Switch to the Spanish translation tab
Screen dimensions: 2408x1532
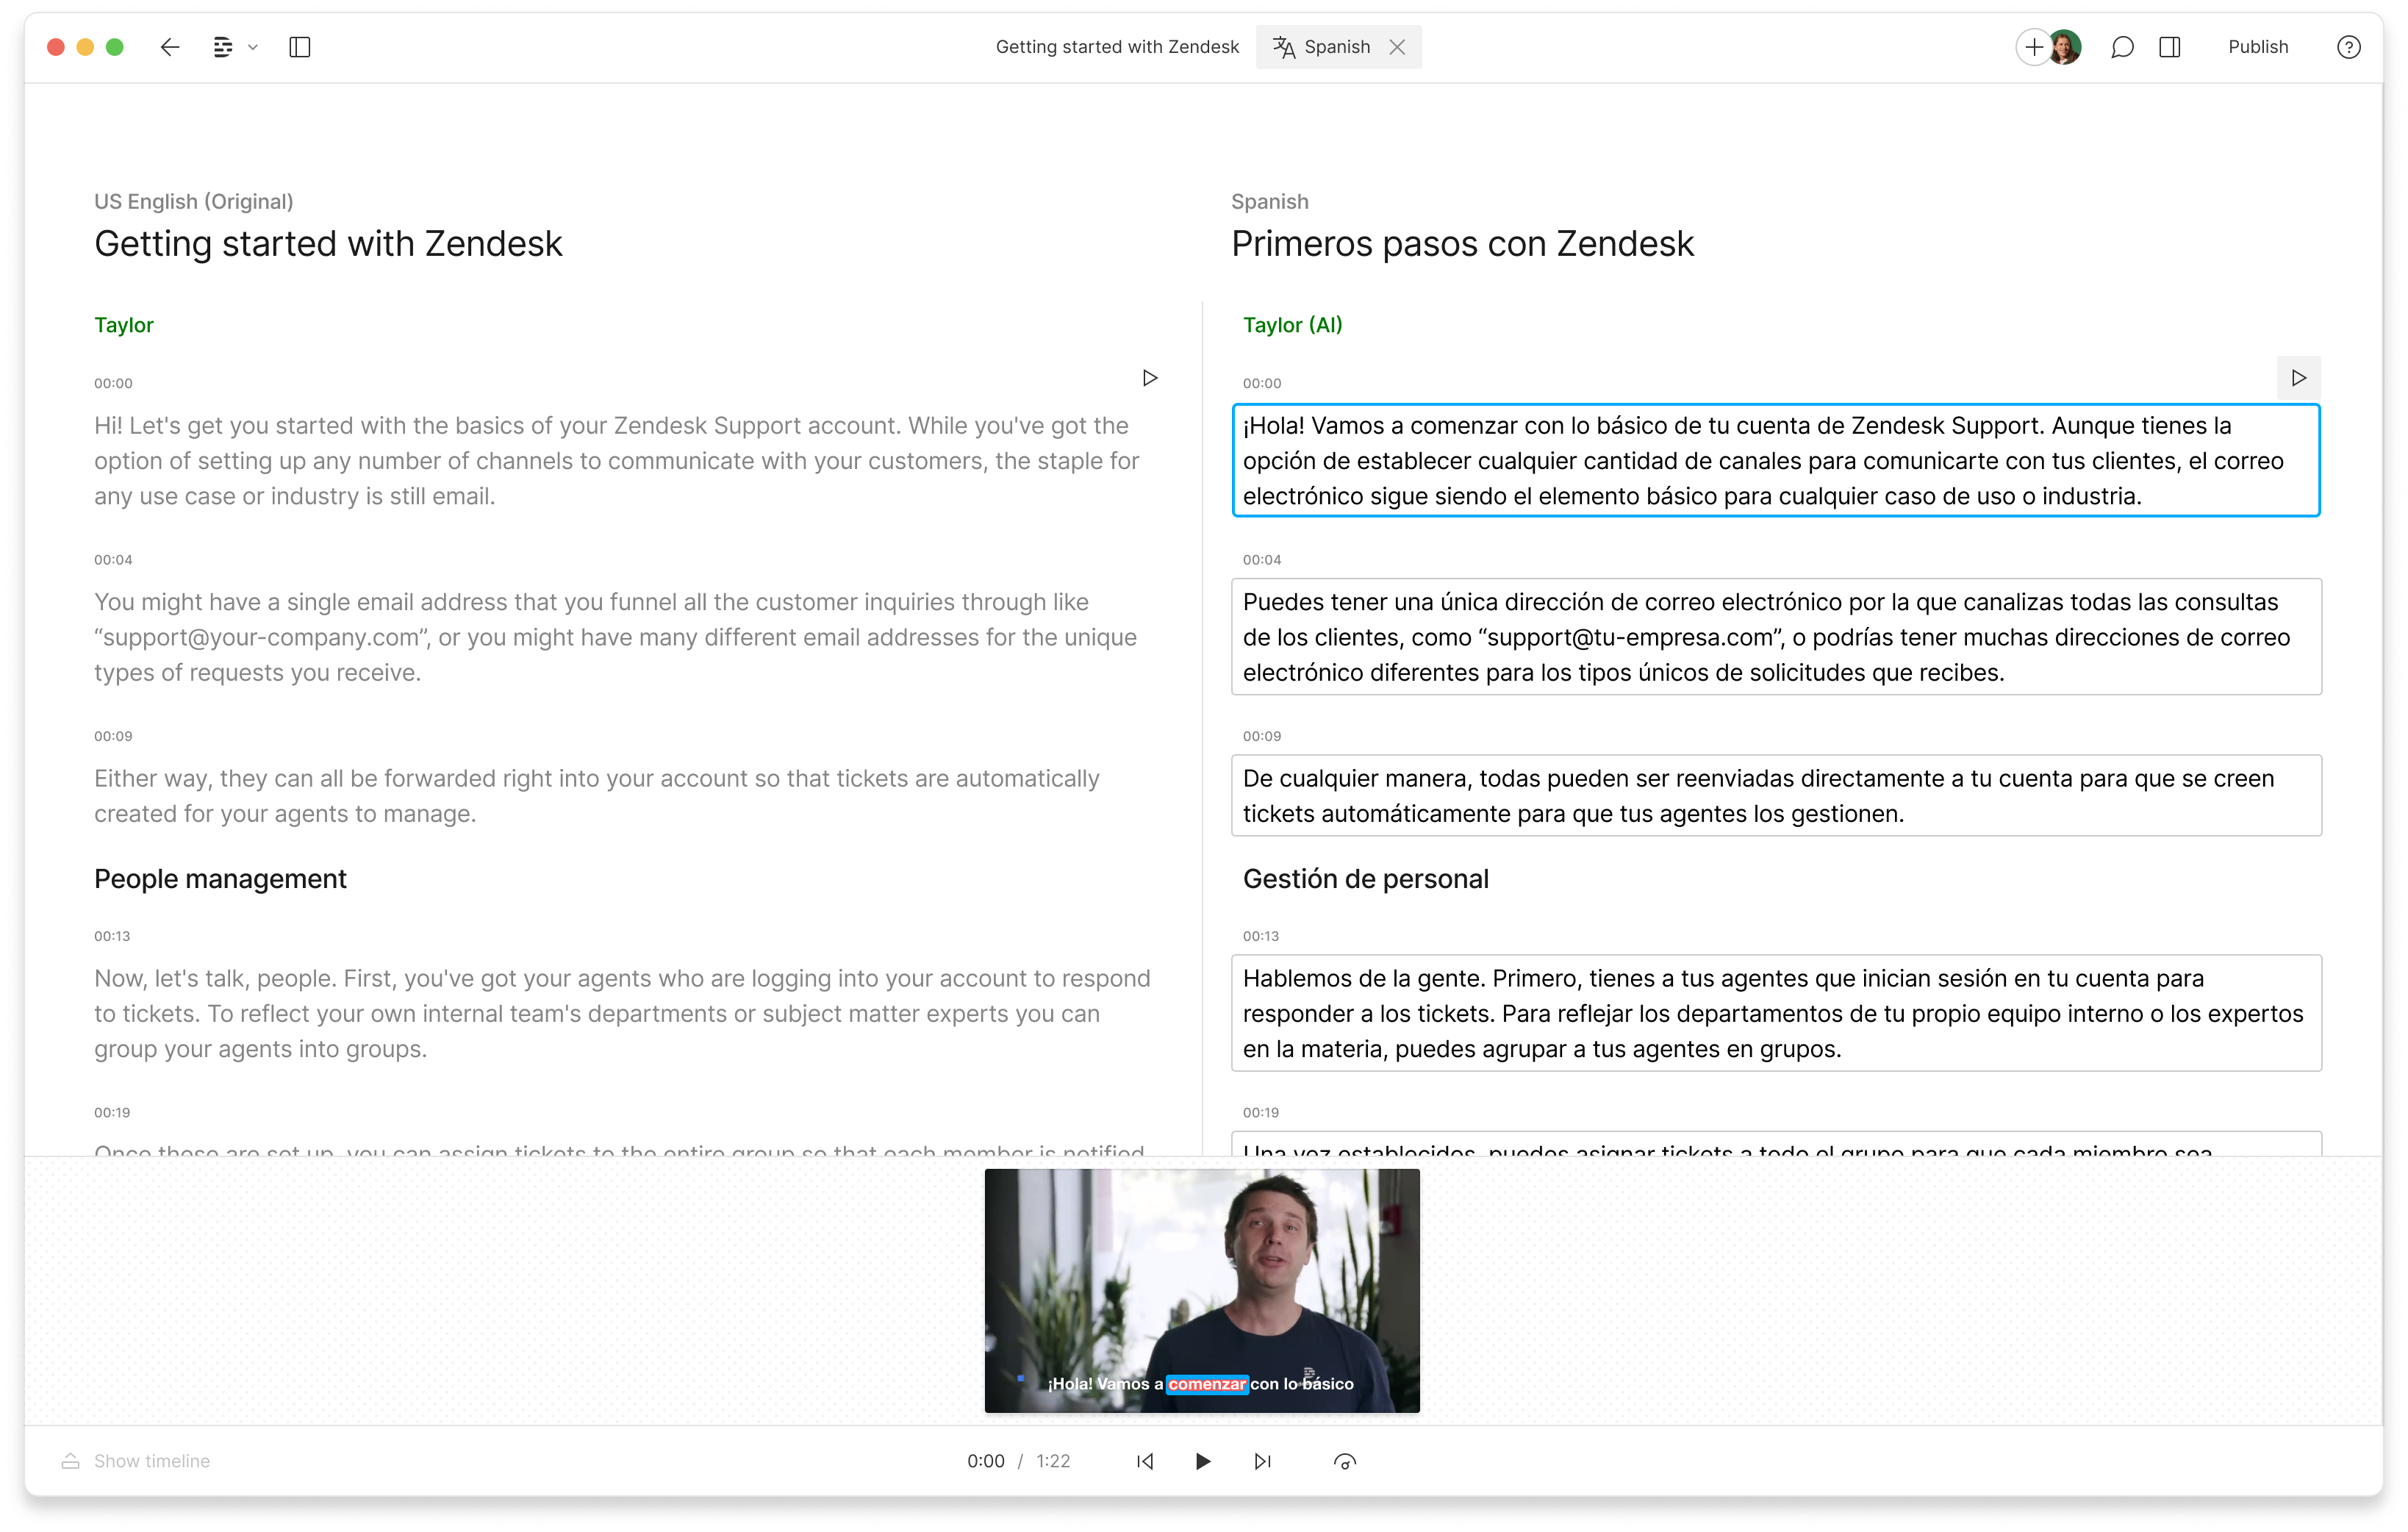coord(1337,47)
